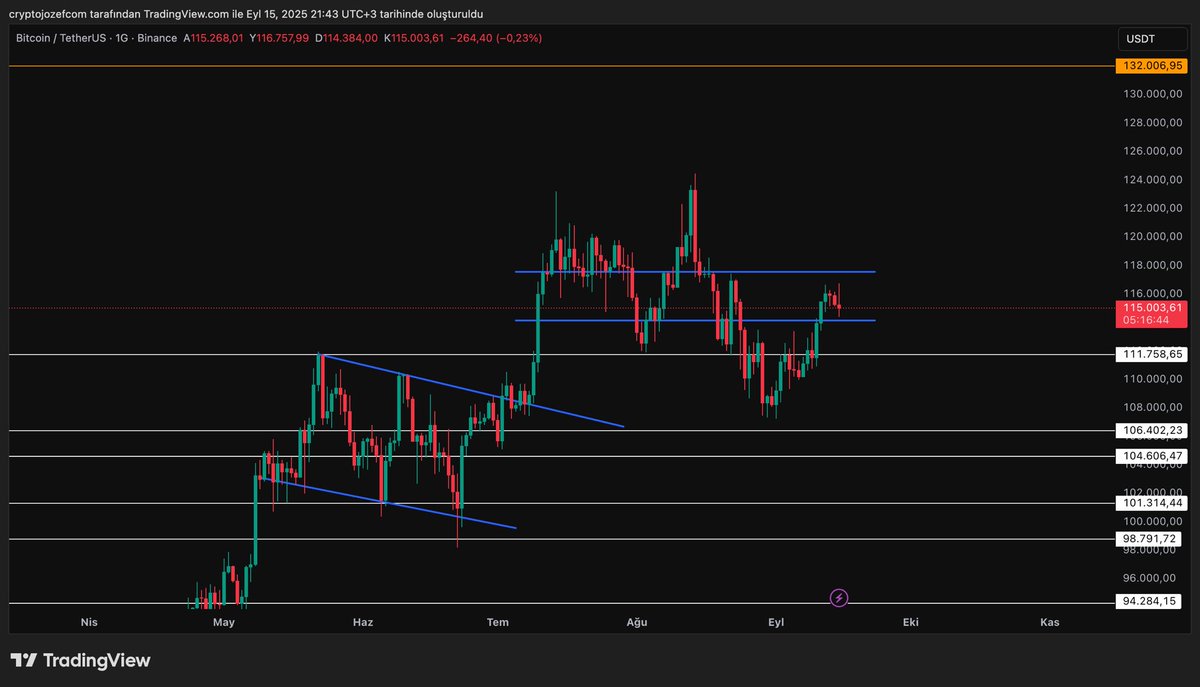
Task: Click the Eyl month label
Action: pyautogui.click(x=776, y=622)
